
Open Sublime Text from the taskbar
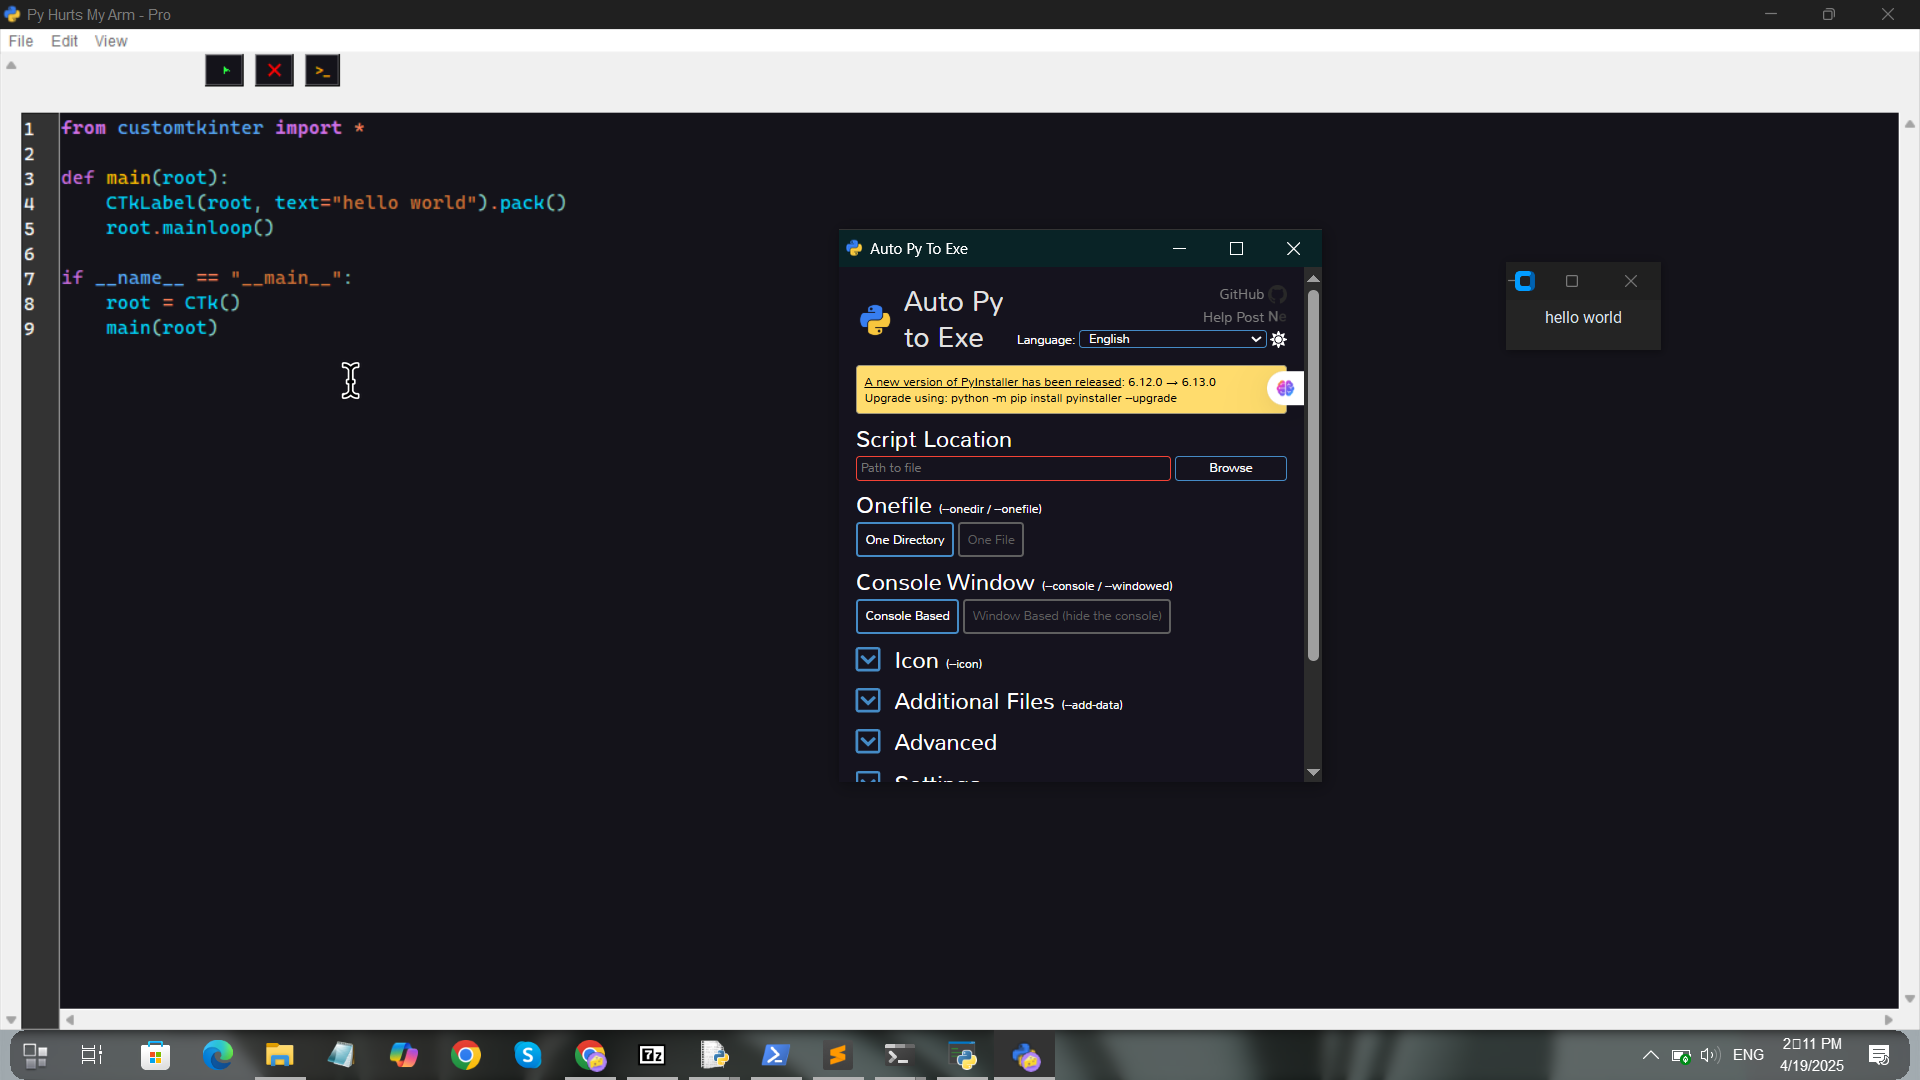(837, 1055)
